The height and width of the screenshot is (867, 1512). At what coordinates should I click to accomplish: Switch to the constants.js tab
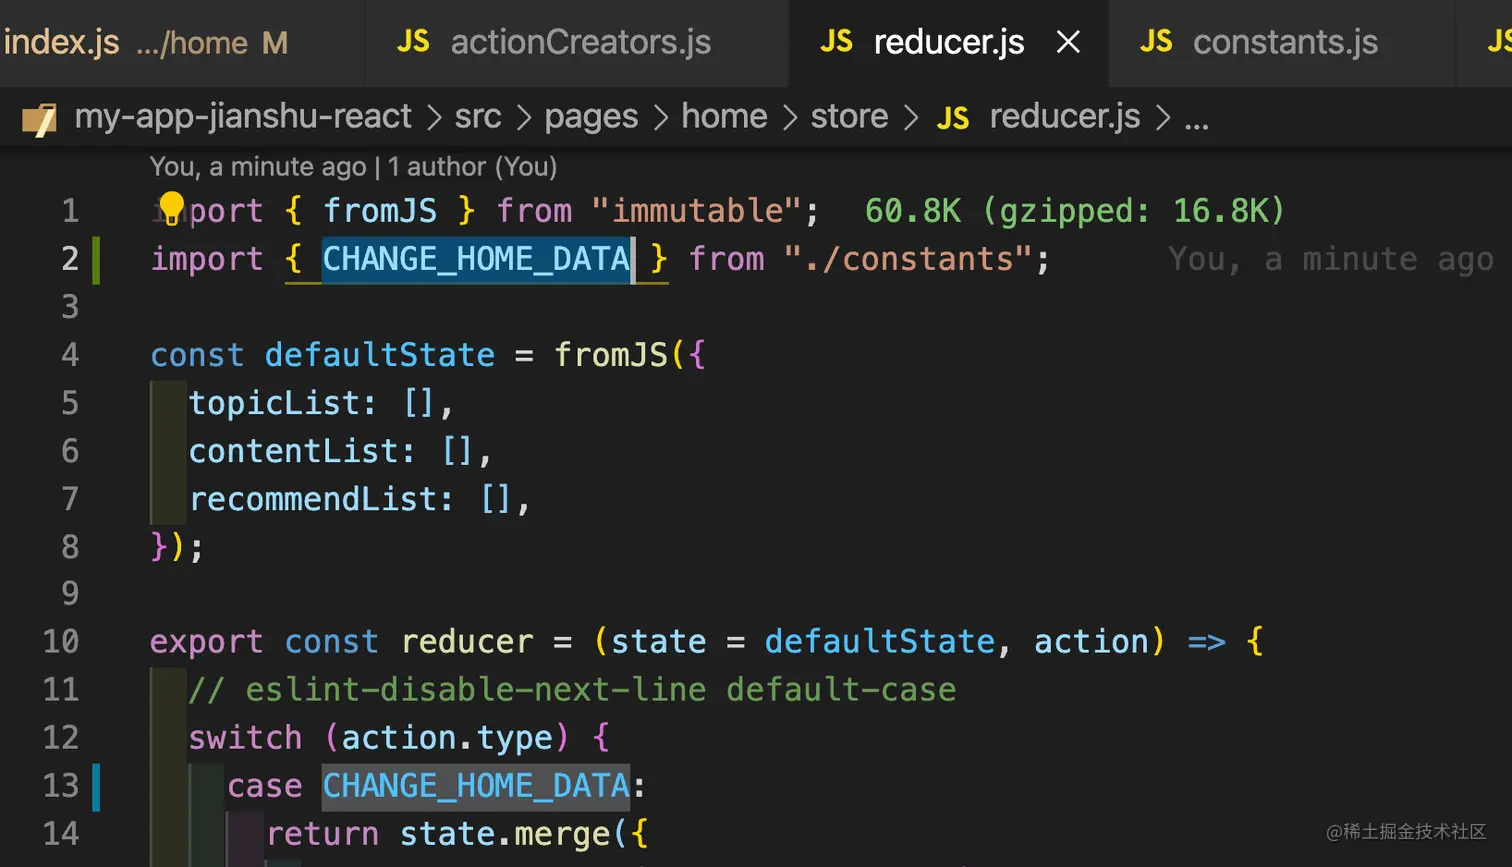(x=1280, y=42)
